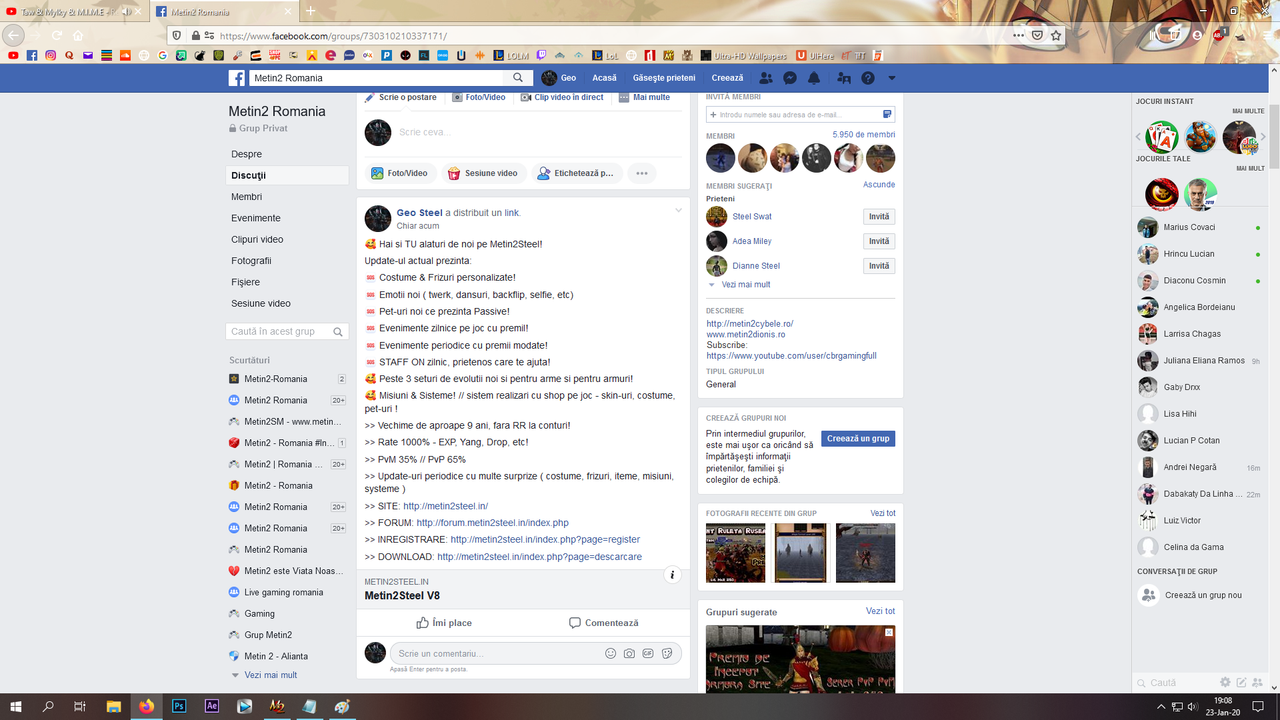Open chat settings gear icon

(x=1225, y=683)
